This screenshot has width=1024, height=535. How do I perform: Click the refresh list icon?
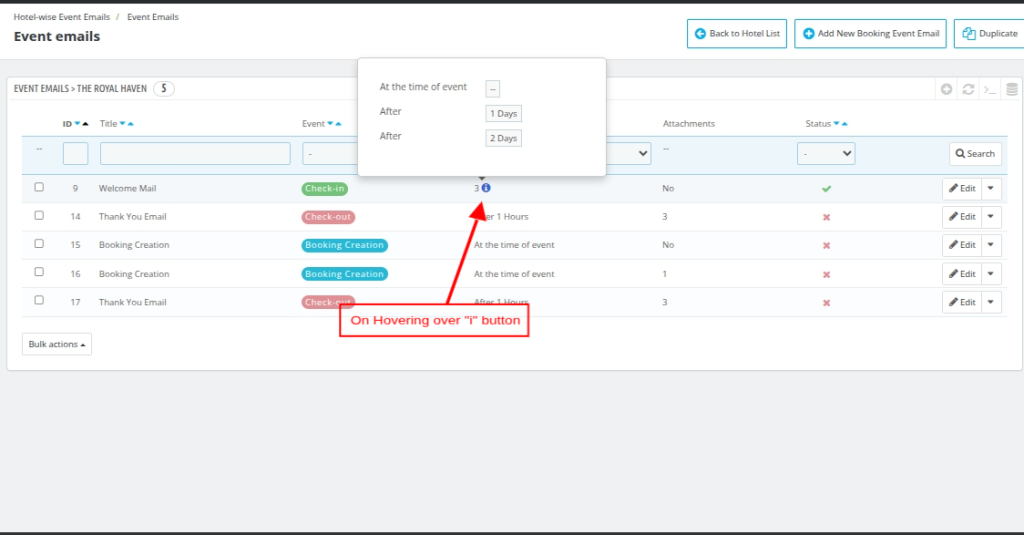click(x=968, y=89)
